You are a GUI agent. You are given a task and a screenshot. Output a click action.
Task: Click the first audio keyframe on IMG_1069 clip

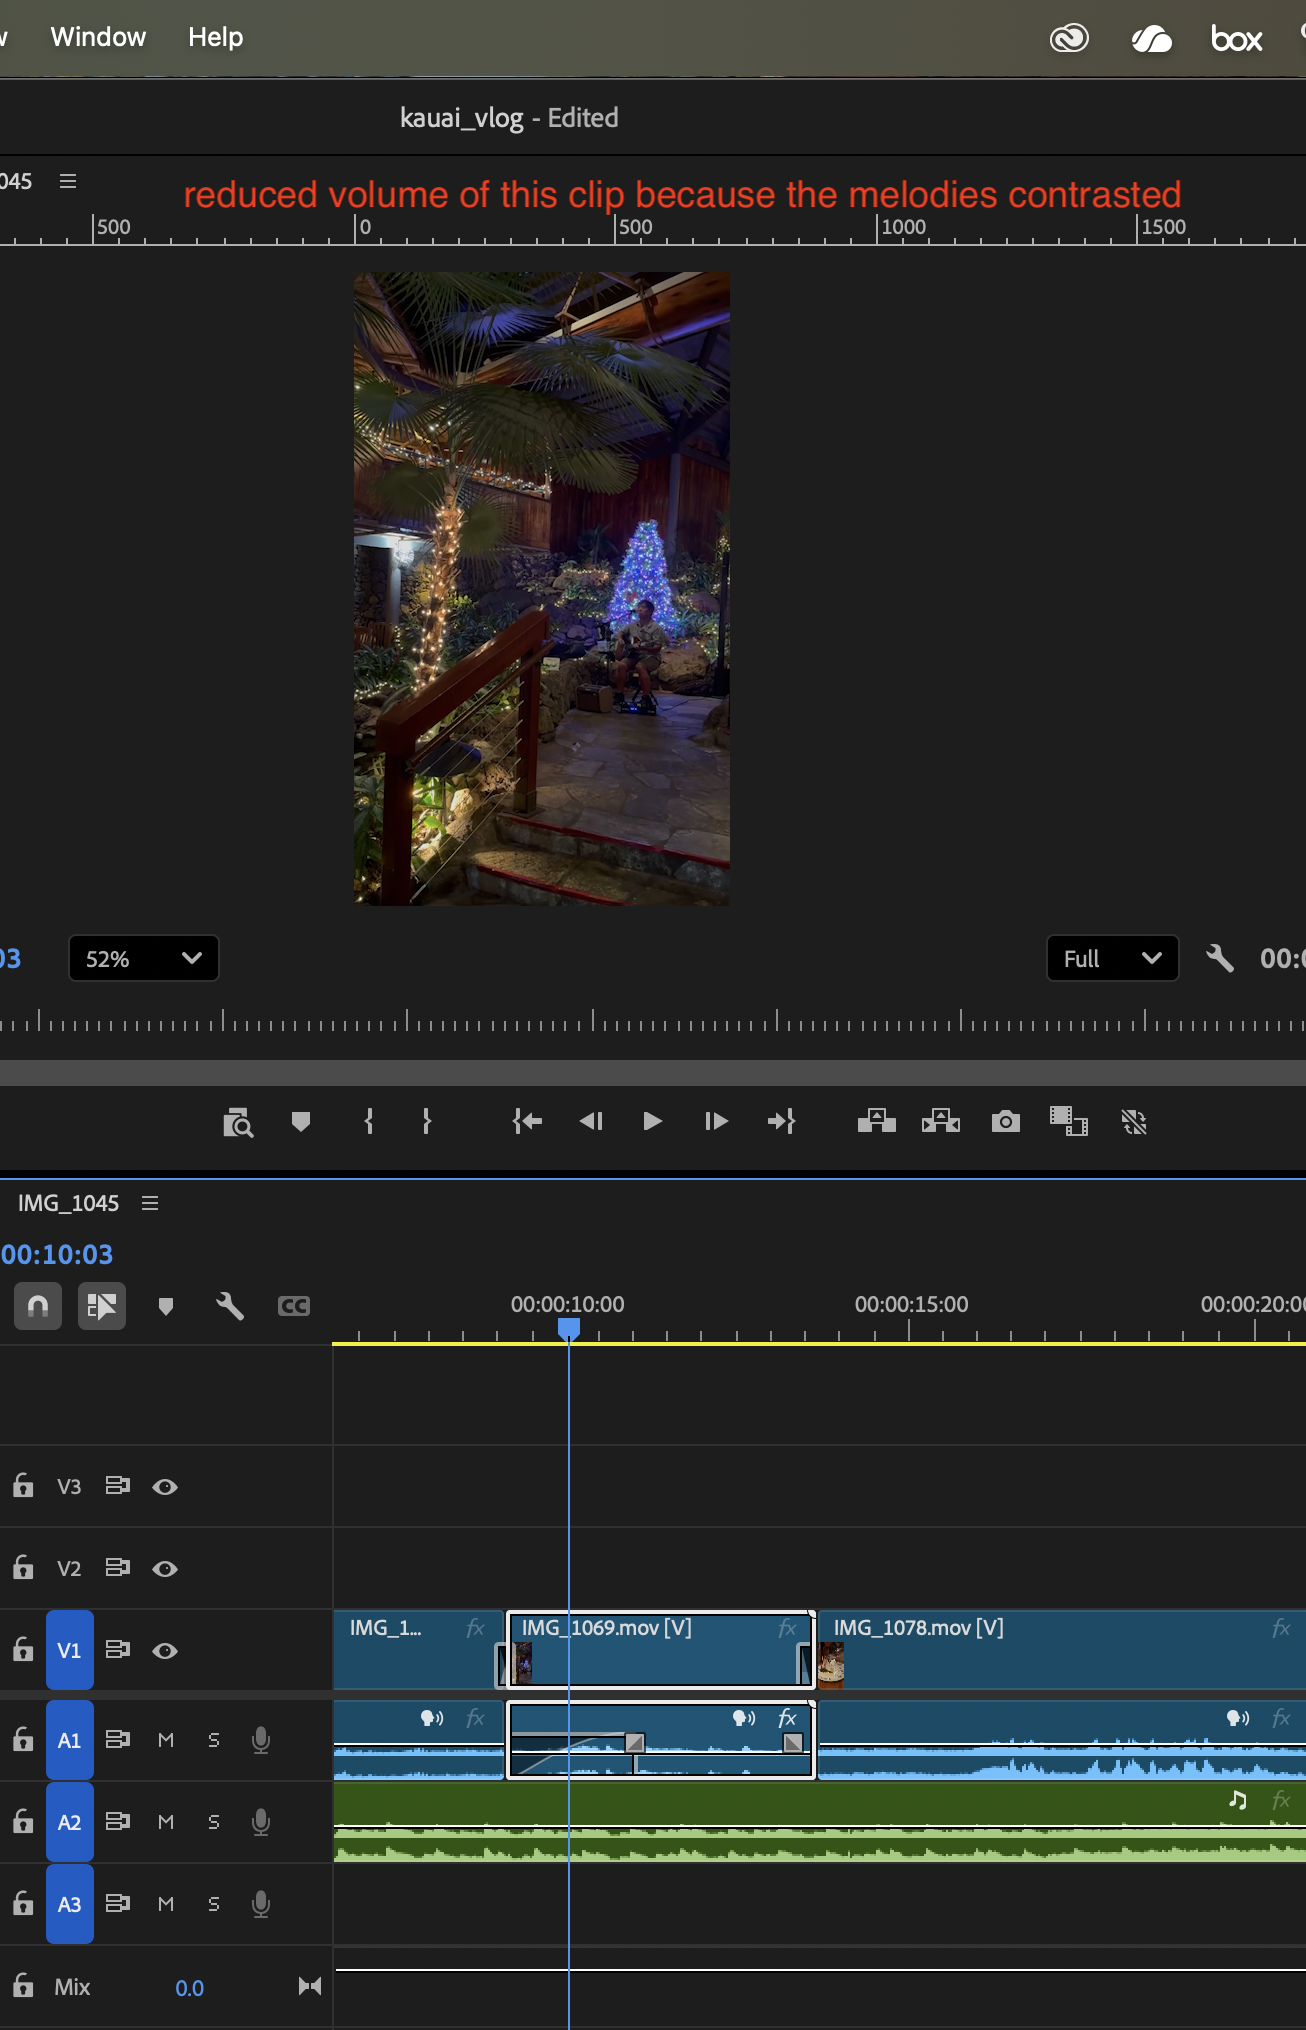coord(634,1743)
